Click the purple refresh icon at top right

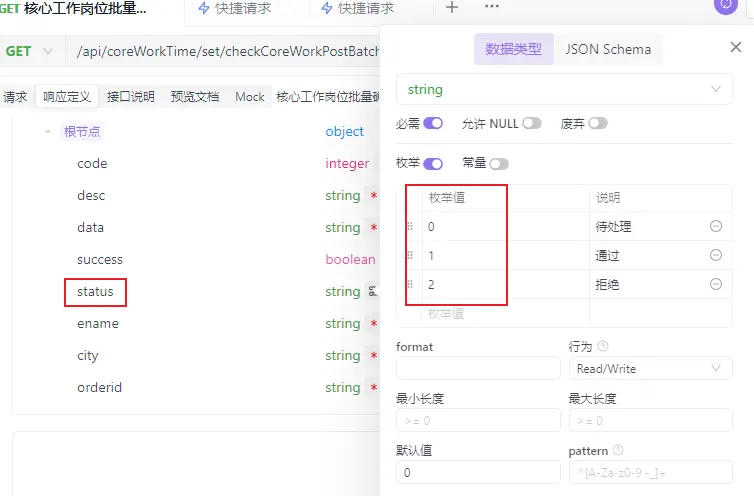click(726, 6)
